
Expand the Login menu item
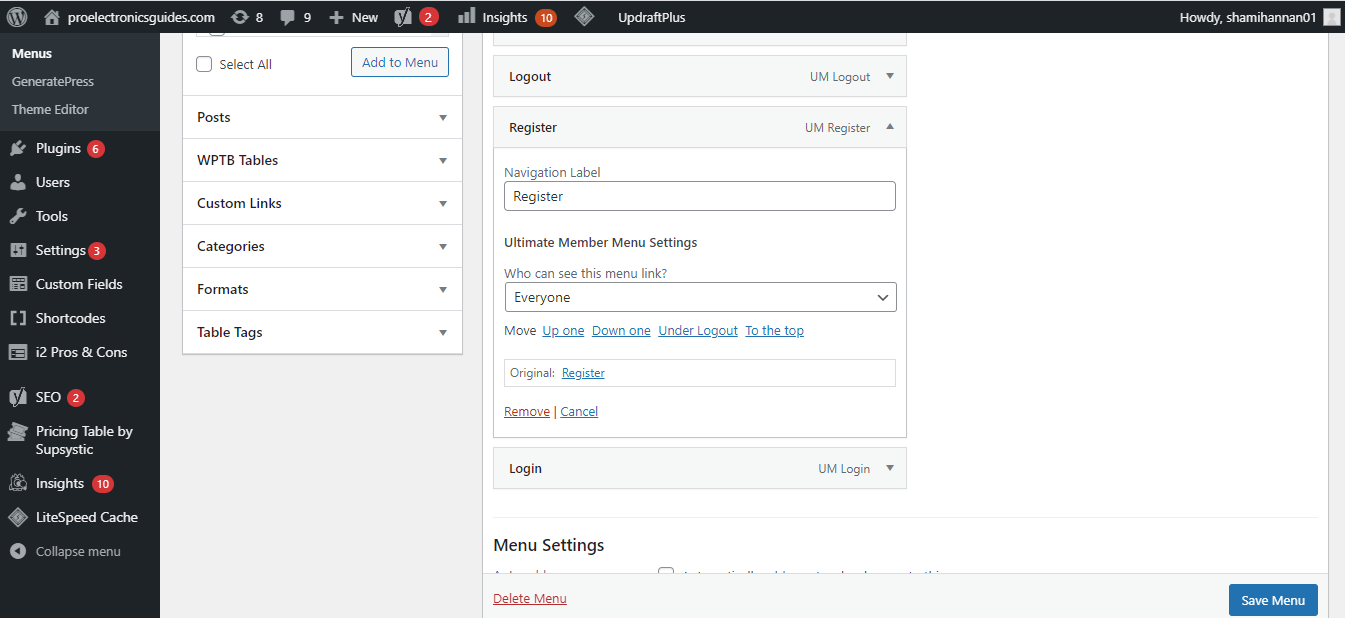click(x=889, y=468)
